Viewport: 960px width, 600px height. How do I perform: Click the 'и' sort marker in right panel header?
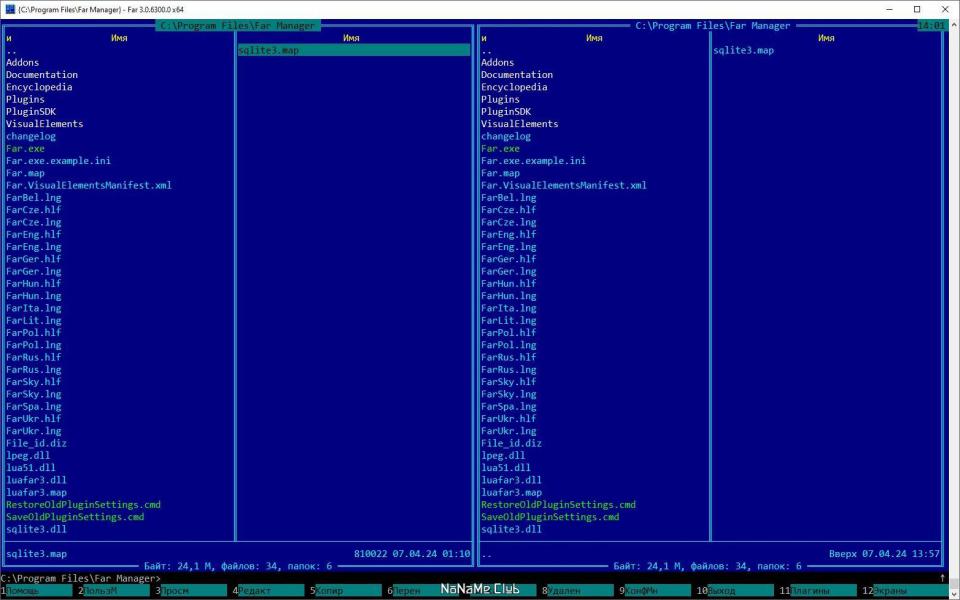(x=484, y=38)
